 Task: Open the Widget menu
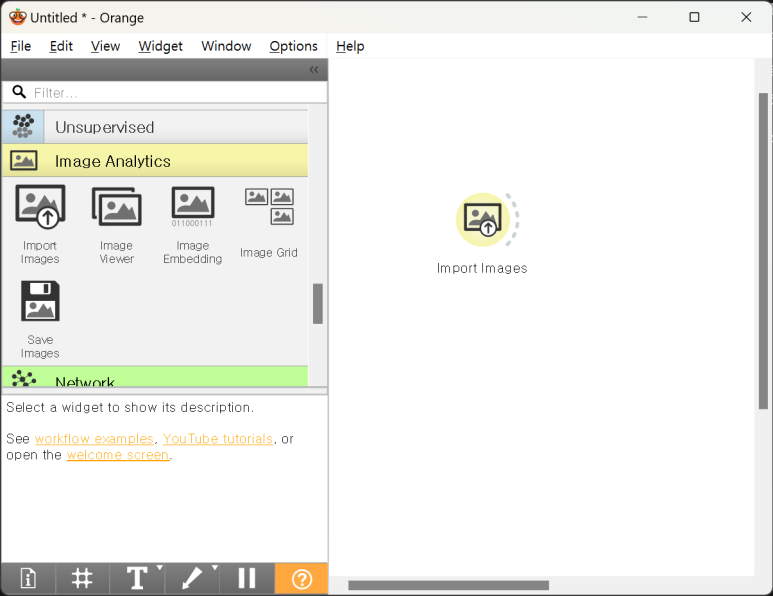click(161, 46)
